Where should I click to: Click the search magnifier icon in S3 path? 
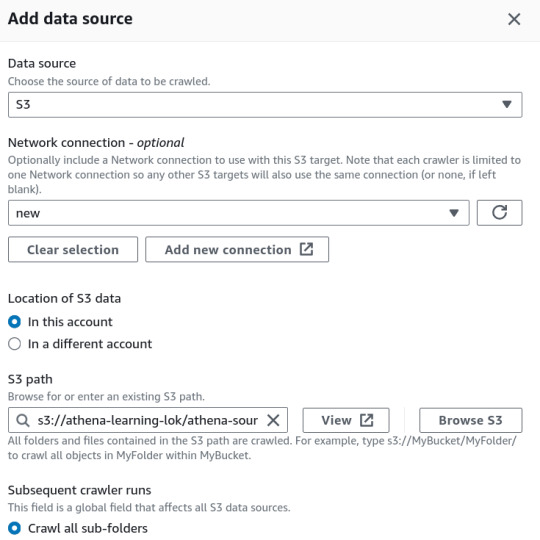[x=23, y=420]
